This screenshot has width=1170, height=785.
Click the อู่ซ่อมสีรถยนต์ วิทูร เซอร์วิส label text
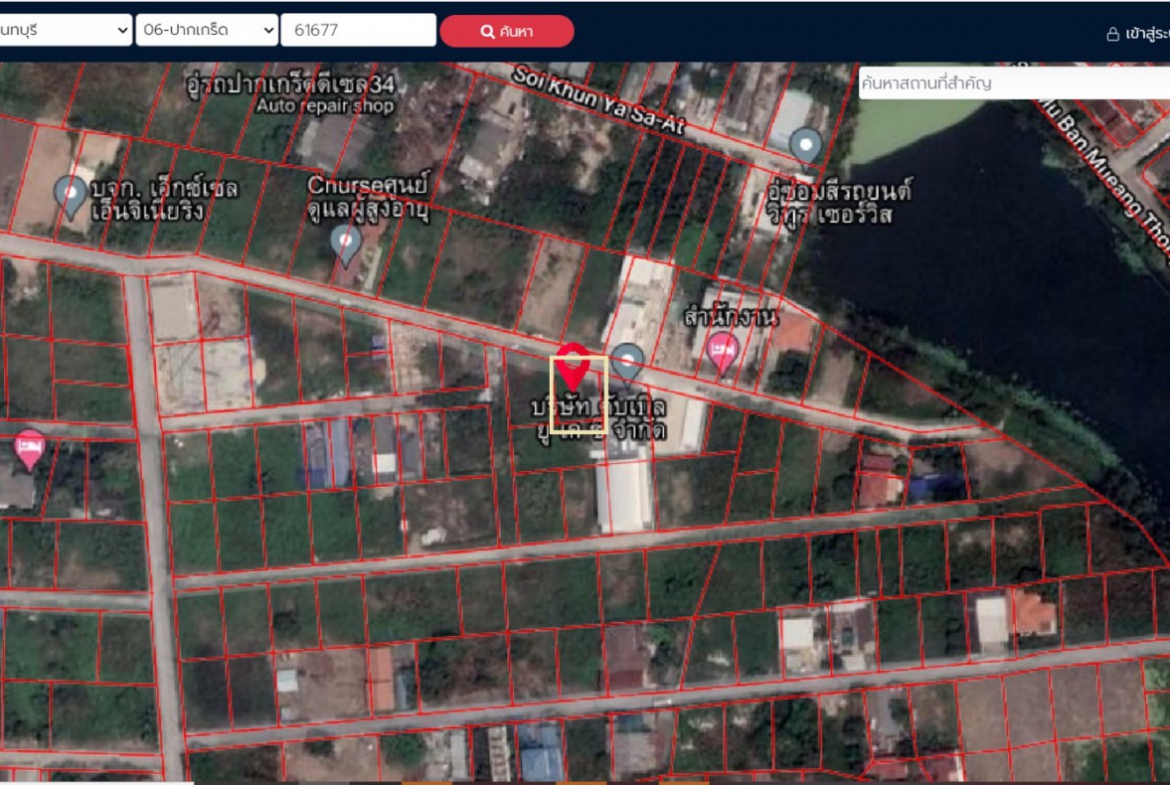839,202
